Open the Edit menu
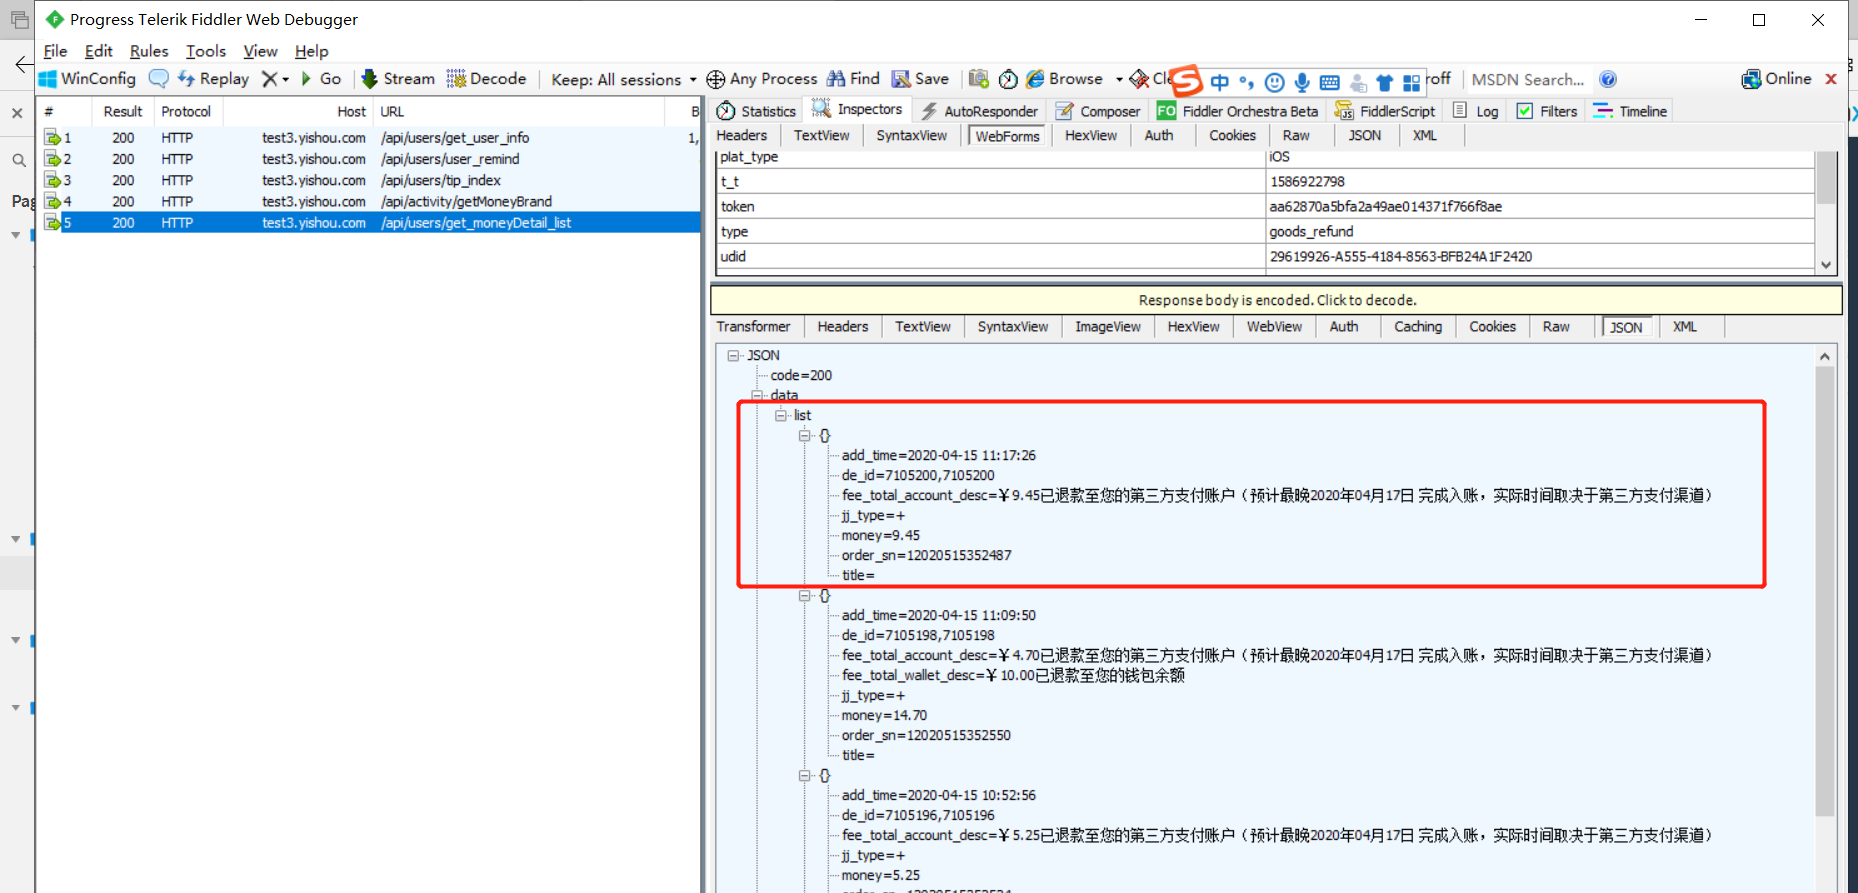This screenshot has width=1858, height=893. click(x=98, y=51)
